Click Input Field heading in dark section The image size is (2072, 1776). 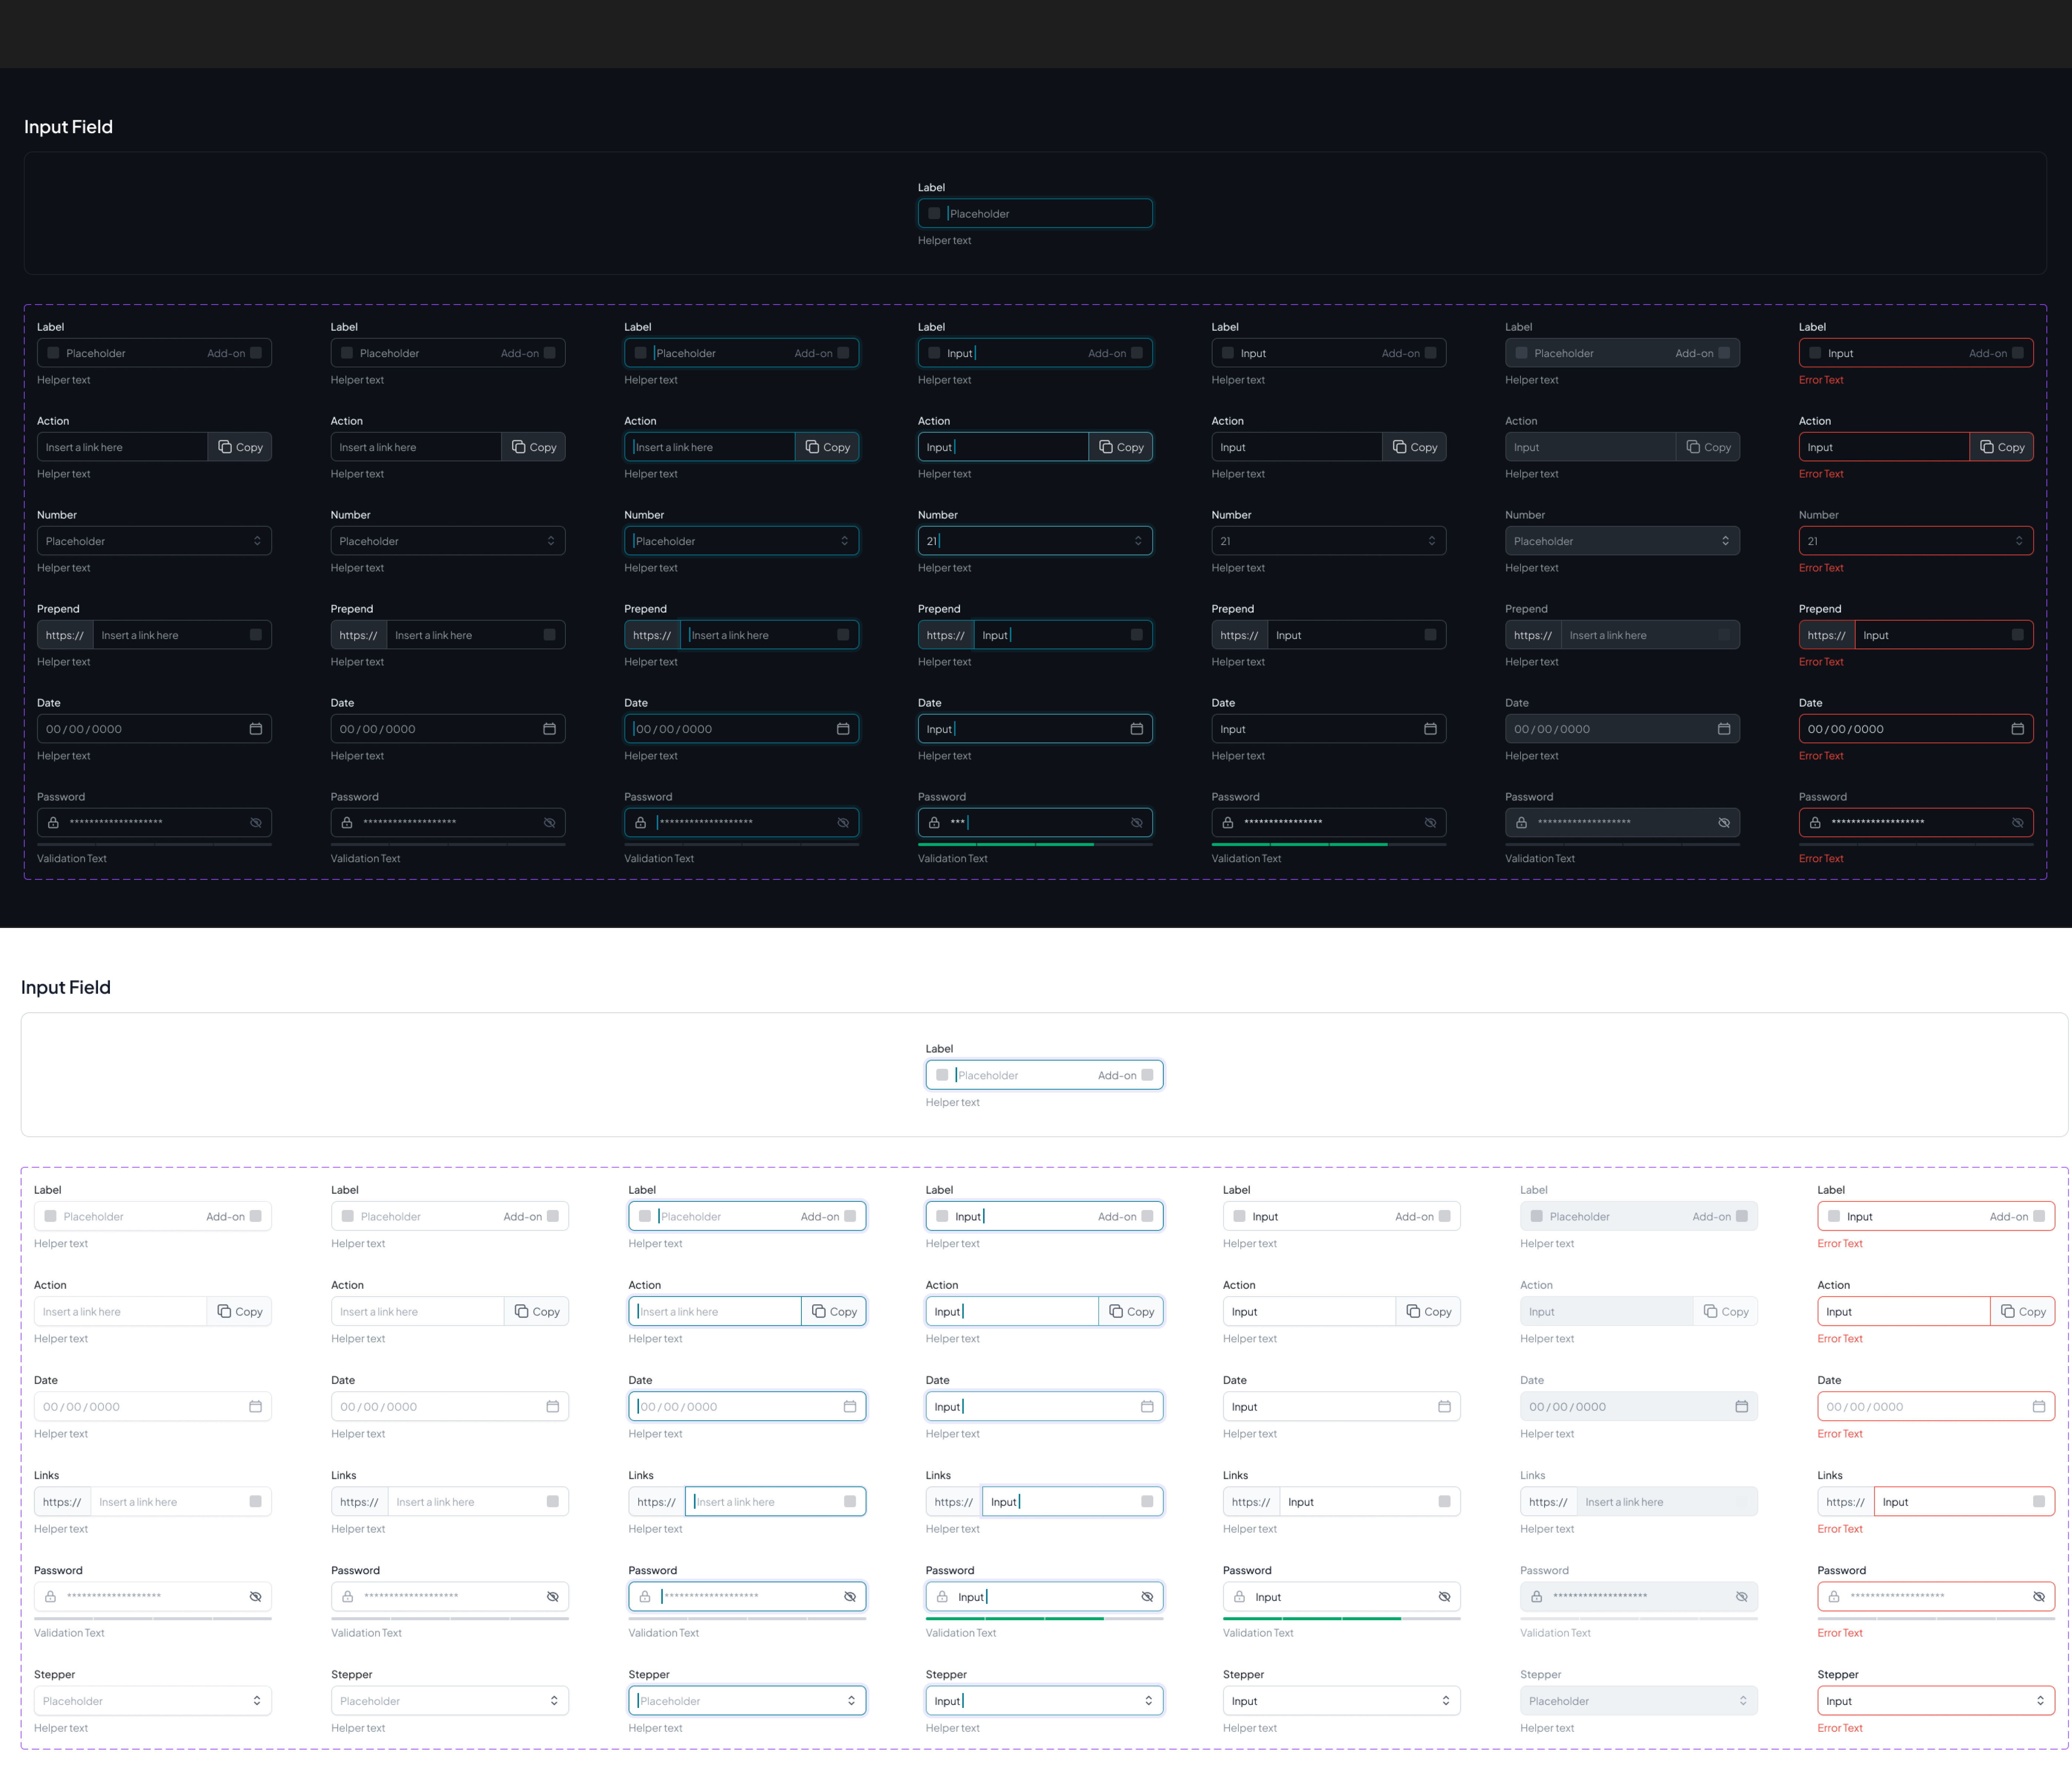[x=68, y=127]
